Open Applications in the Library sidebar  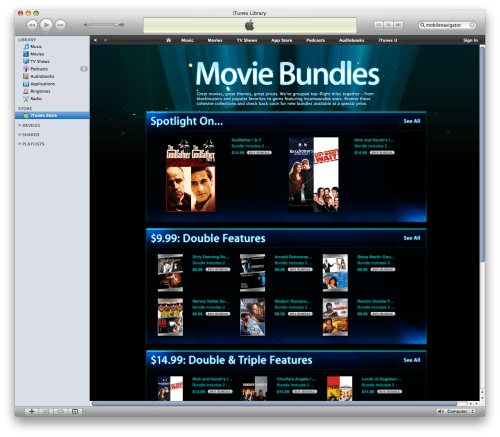coord(43,84)
